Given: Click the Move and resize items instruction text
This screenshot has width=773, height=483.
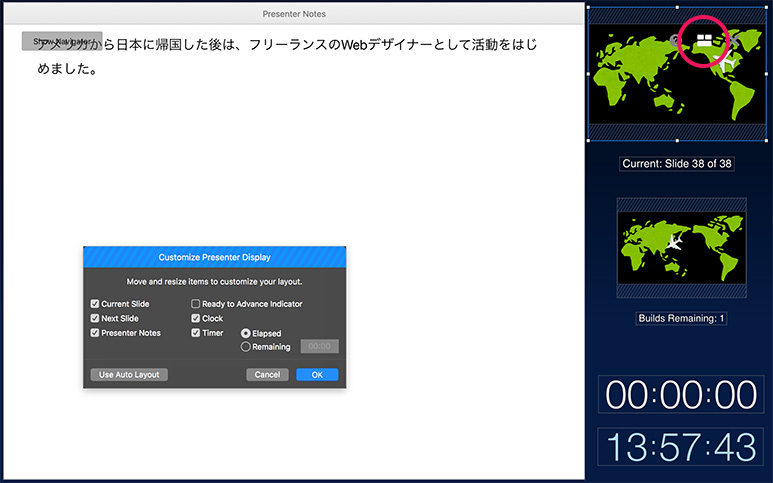Looking at the screenshot, I should pos(214,282).
